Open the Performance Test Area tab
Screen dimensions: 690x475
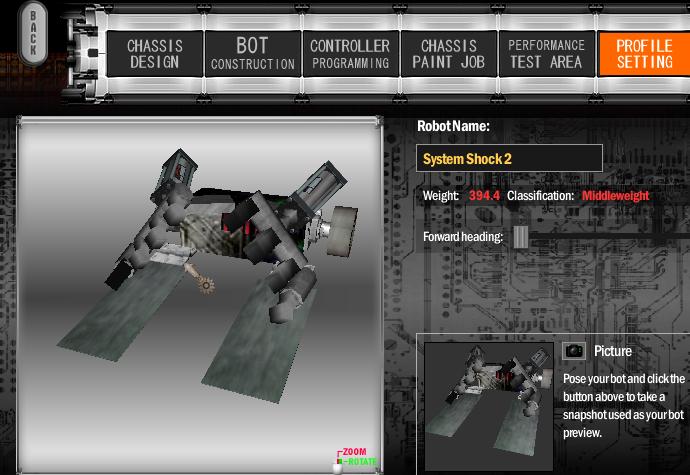click(x=547, y=54)
